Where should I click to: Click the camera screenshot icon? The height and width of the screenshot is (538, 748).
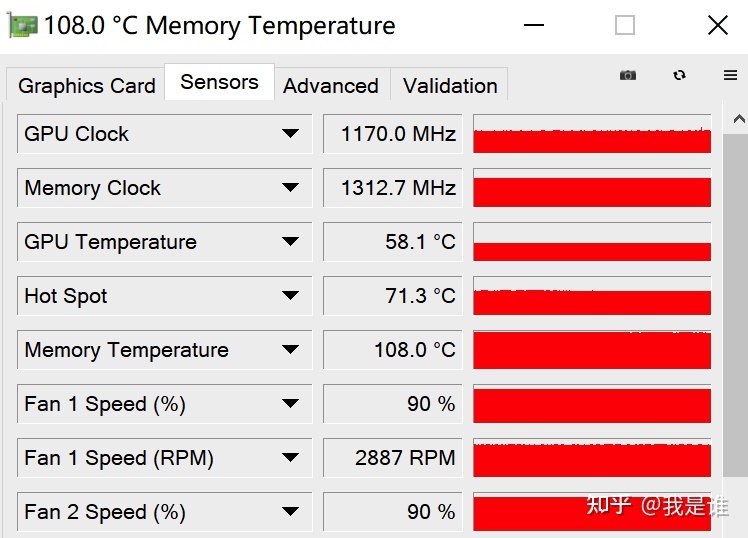point(628,75)
